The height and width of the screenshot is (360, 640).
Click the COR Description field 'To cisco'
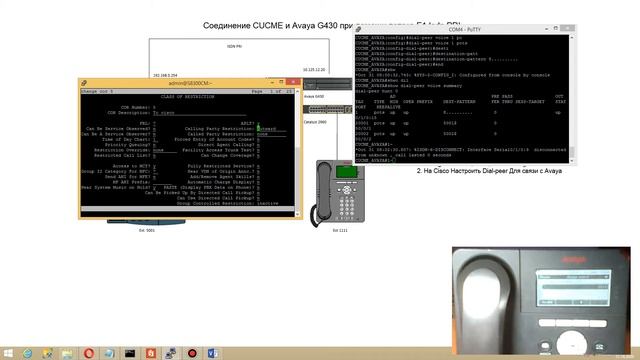pyautogui.click(x=199, y=113)
